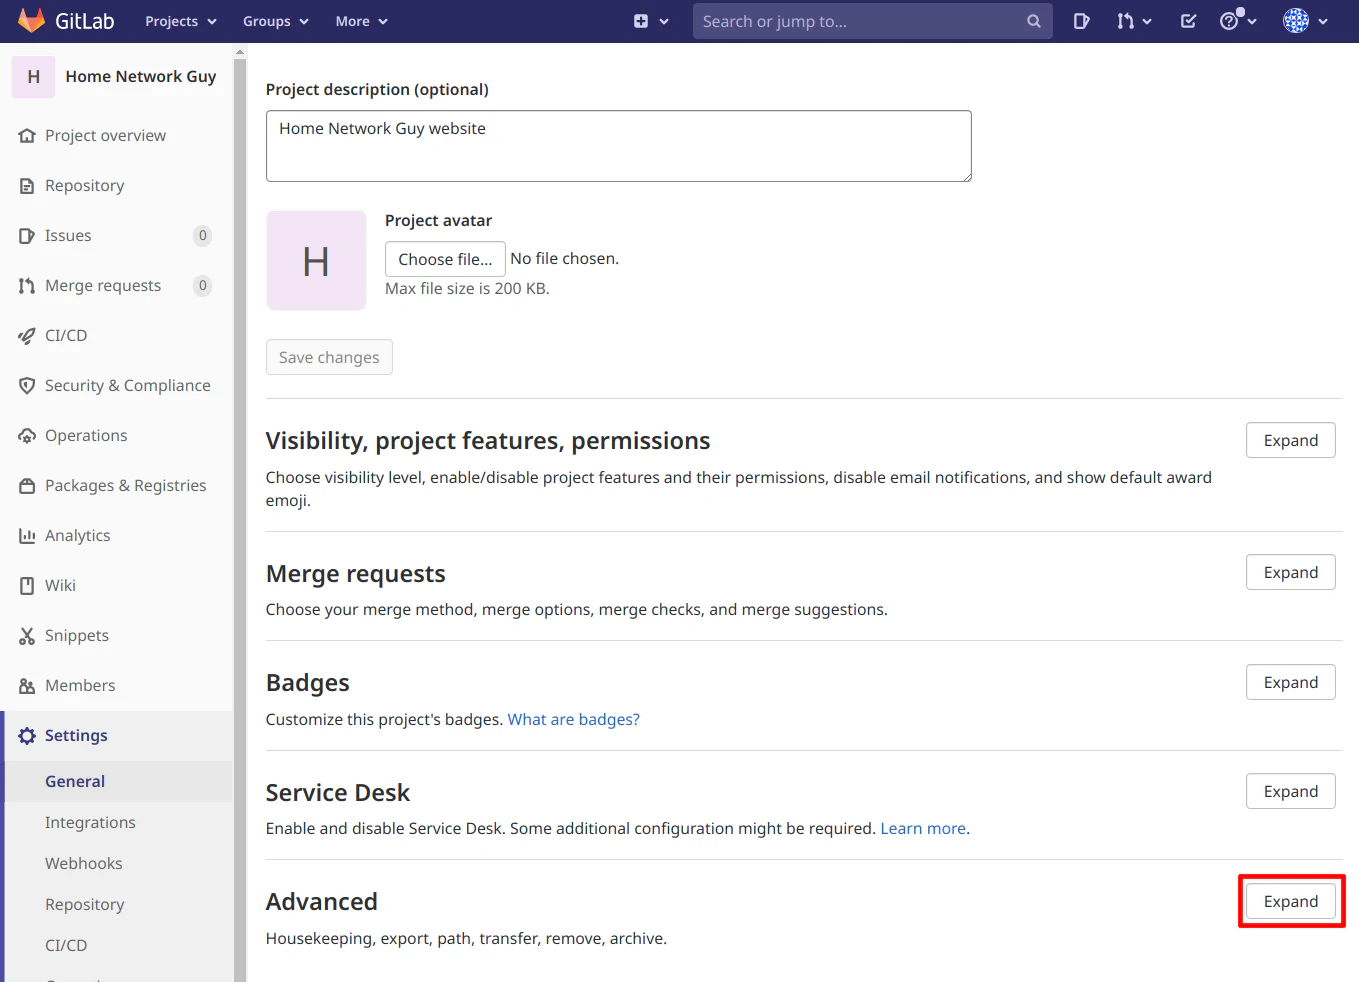Click the Home Network Guy project name
Image resolution: width=1359 pixels, height=982 pixels.
141,76
